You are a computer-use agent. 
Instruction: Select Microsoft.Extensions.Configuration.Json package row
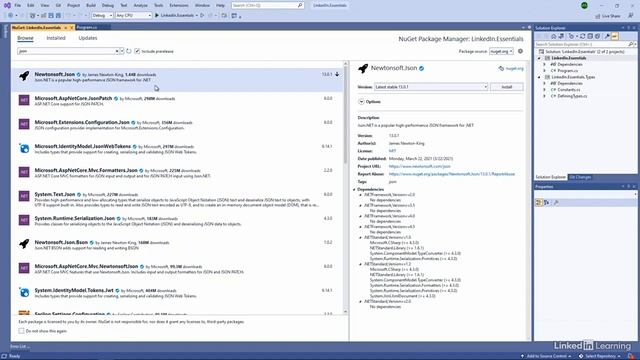pos(178,125)
